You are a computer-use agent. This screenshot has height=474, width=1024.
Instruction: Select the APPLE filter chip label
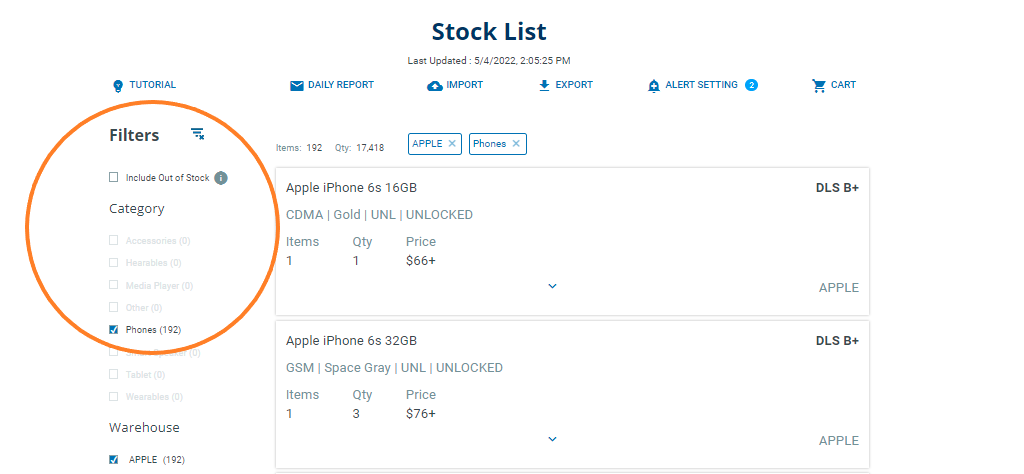click(427, 144)
